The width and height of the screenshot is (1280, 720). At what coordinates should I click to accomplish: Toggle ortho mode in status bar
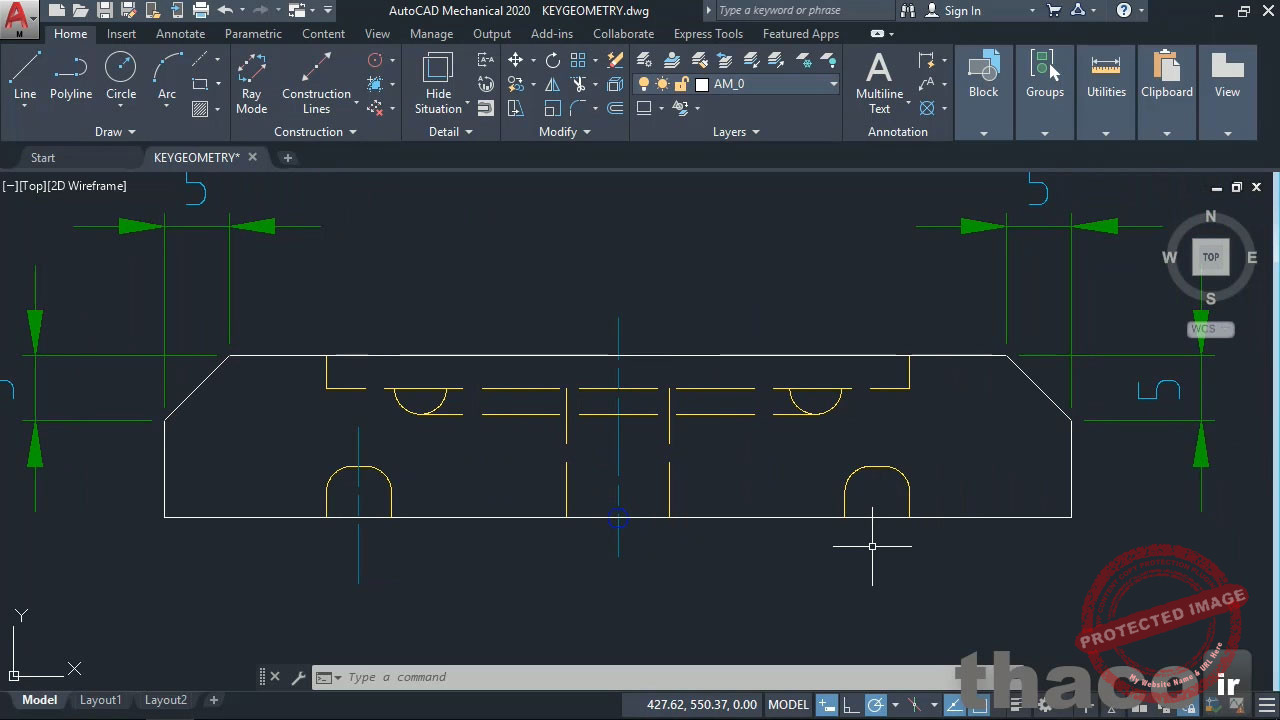[851, 705]
